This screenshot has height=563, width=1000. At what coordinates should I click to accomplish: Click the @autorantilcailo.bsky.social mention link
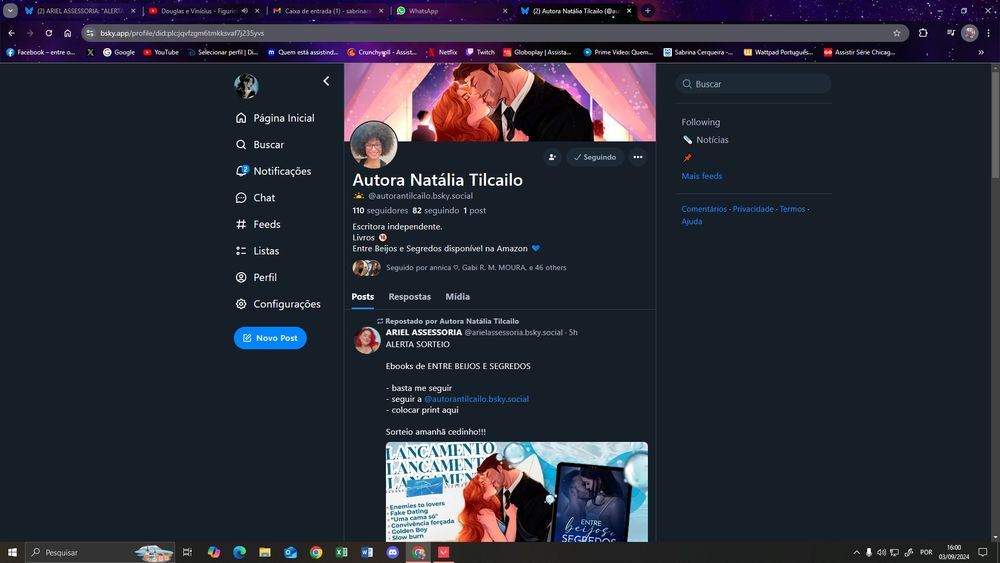476,399
